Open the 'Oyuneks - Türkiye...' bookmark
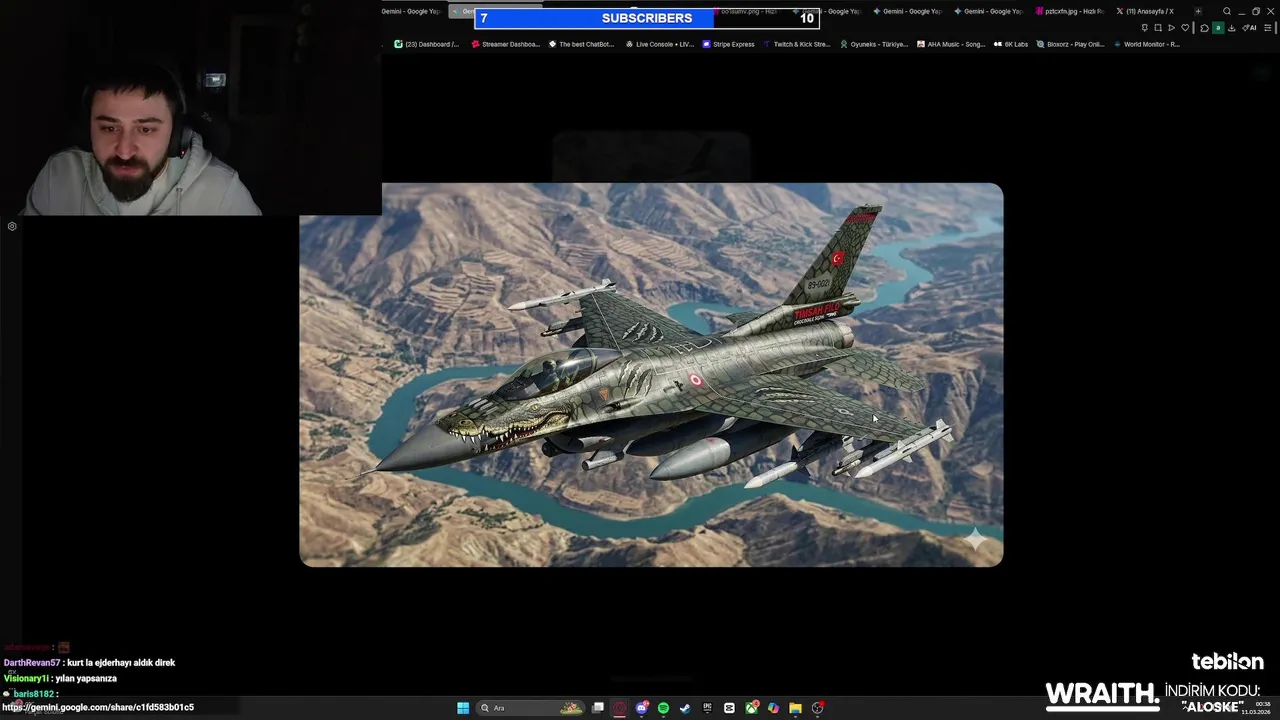1280x720 pixels. pos(874,44)
